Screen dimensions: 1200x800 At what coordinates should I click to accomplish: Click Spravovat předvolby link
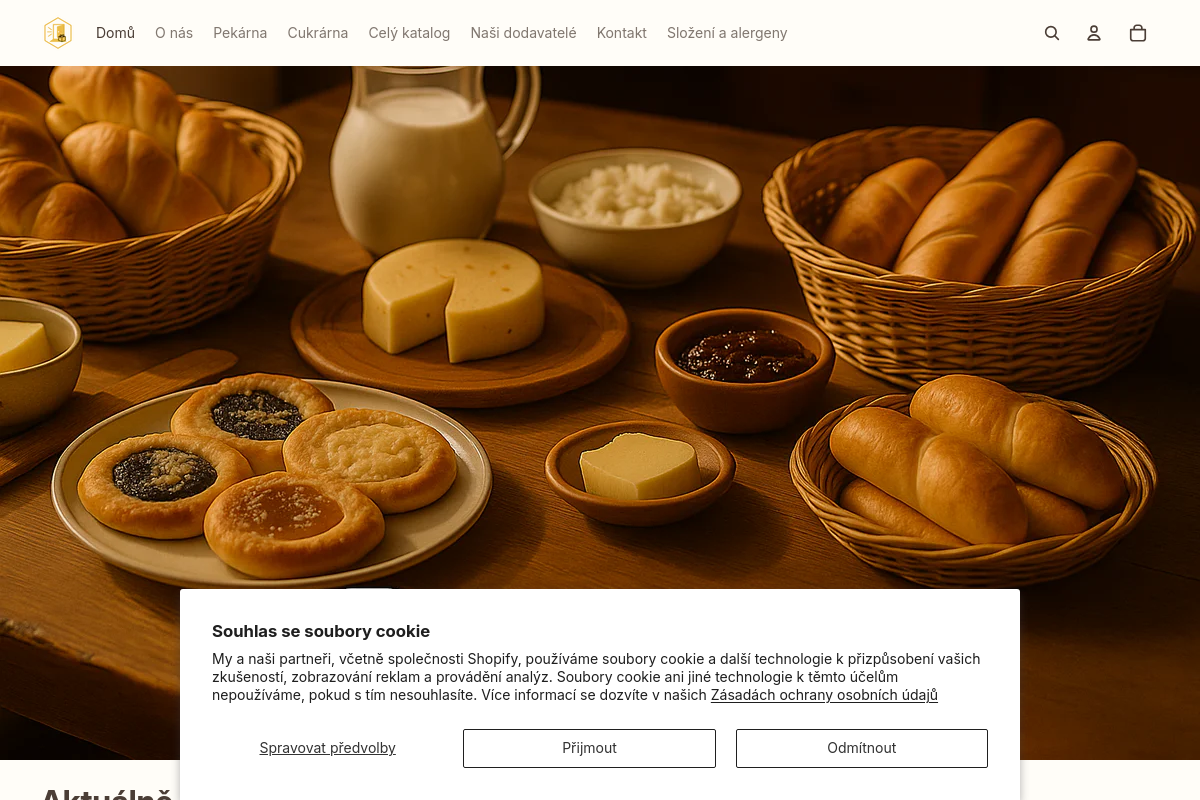[x=328, y=748]
